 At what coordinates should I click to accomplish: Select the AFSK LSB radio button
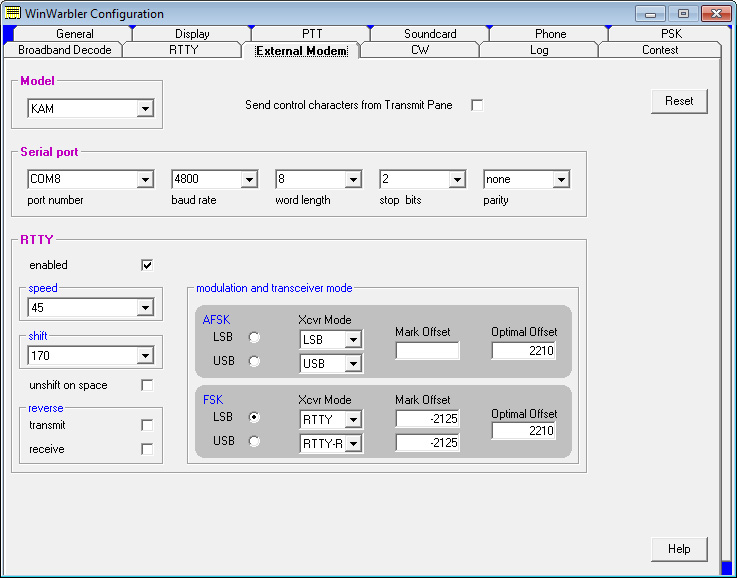click(254, 337)
